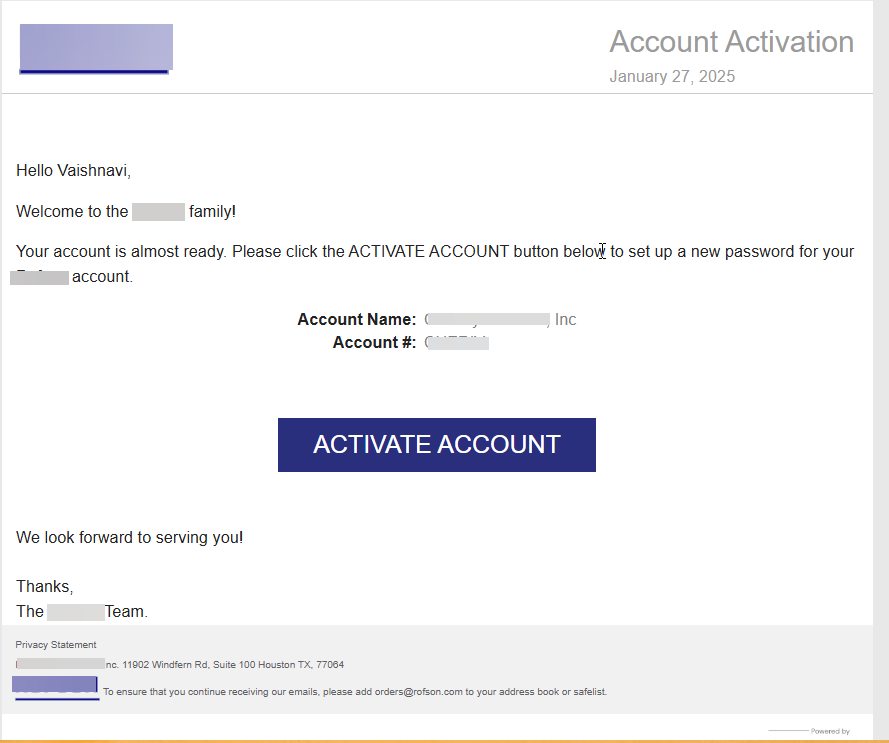
Task: Click the small logo in the footer
Action: (55, 687)
